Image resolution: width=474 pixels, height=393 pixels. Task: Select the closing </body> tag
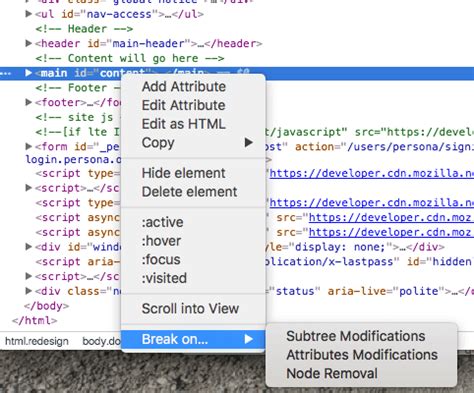(47, 306)
